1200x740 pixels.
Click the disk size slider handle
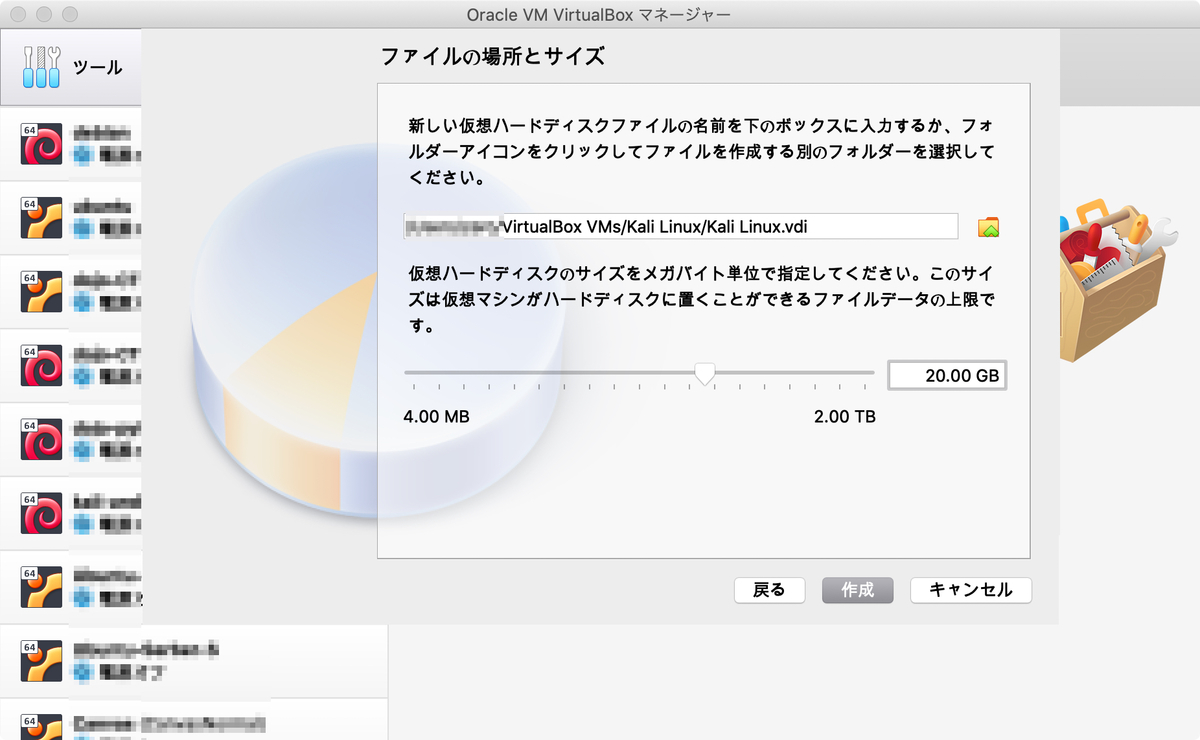tap(705, 374)
